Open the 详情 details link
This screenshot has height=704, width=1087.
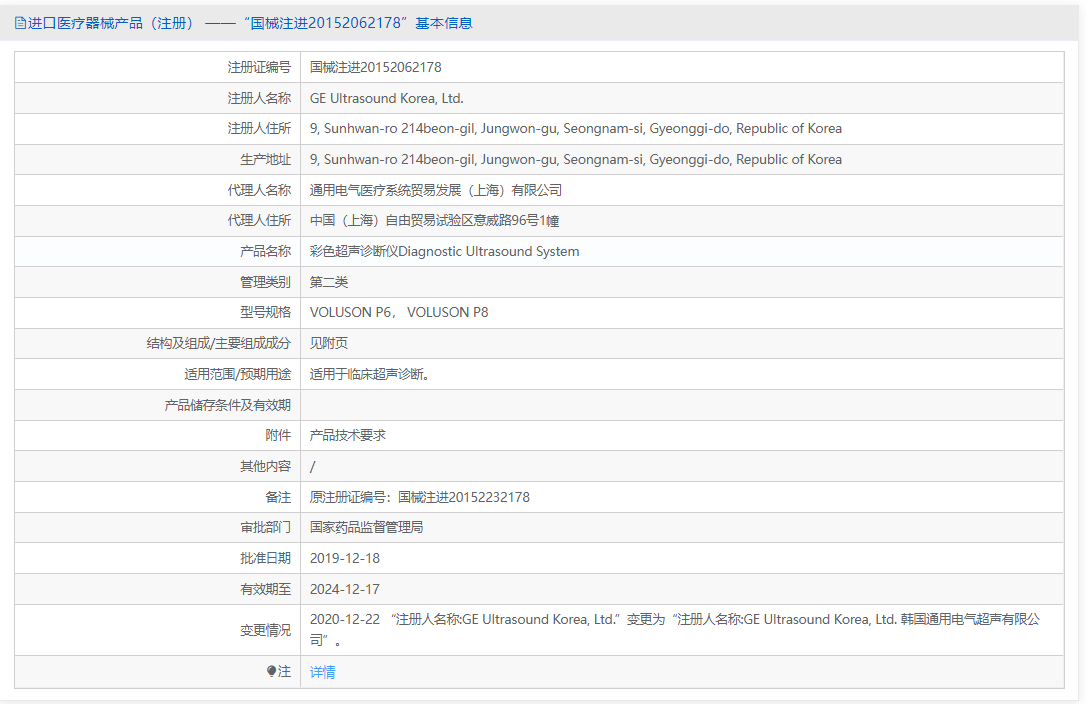point(322,672)
